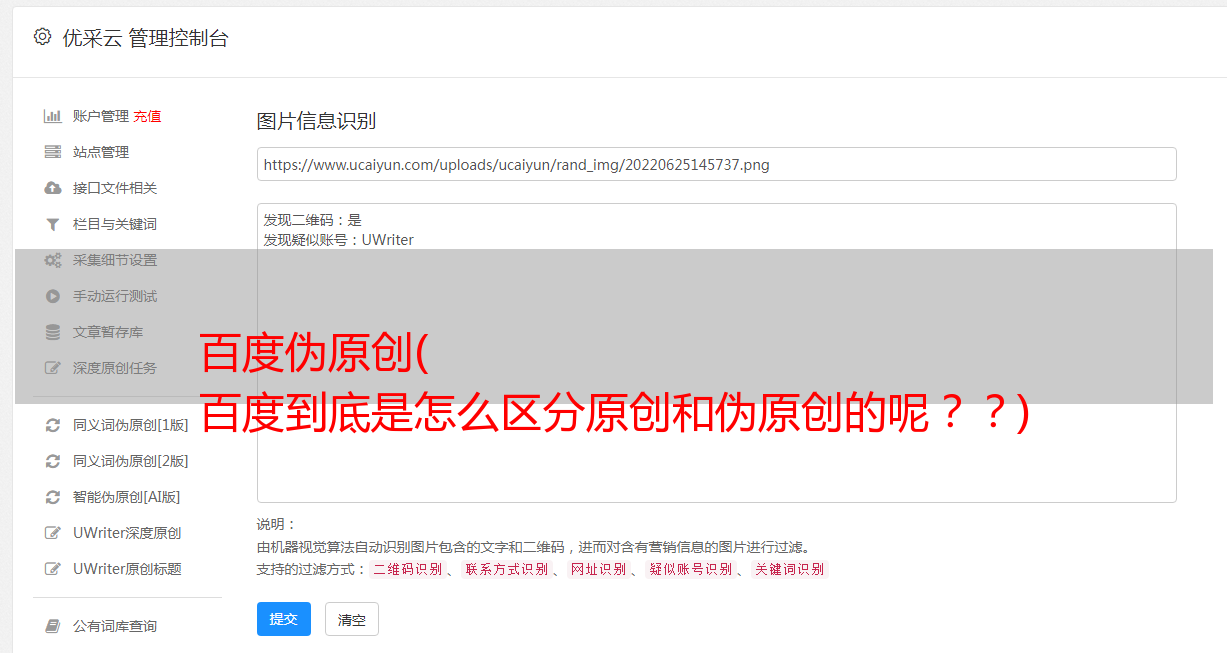Open 接口文件相关 menu item
1227x653 pixels.
[x=115, y=188]
